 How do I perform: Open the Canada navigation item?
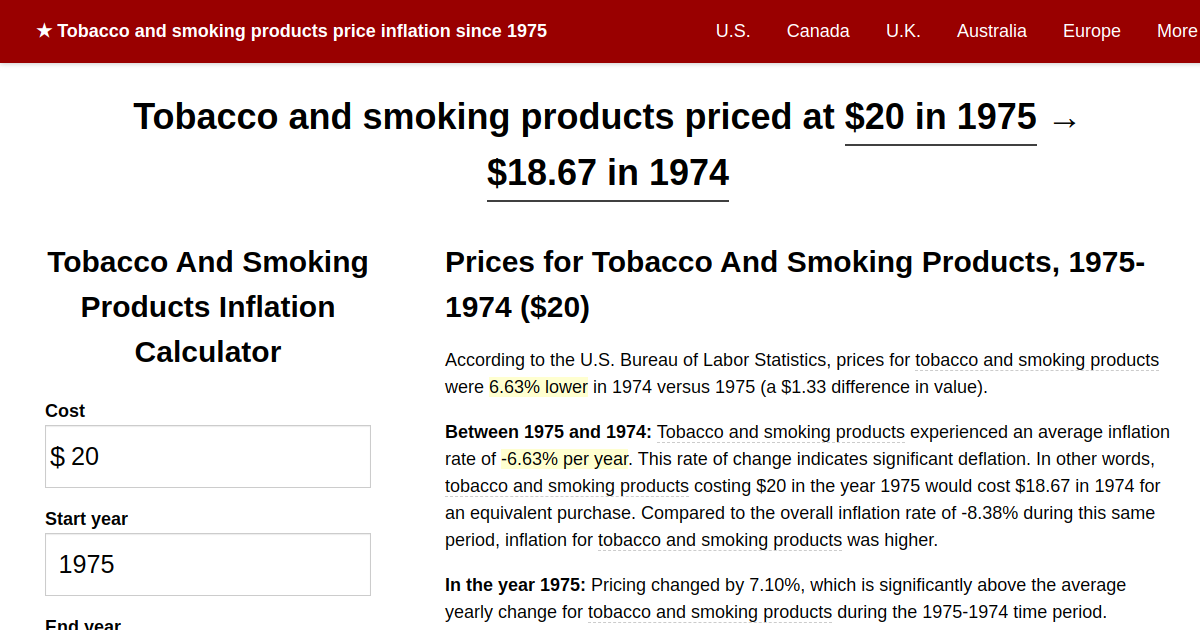click(818, 31)
